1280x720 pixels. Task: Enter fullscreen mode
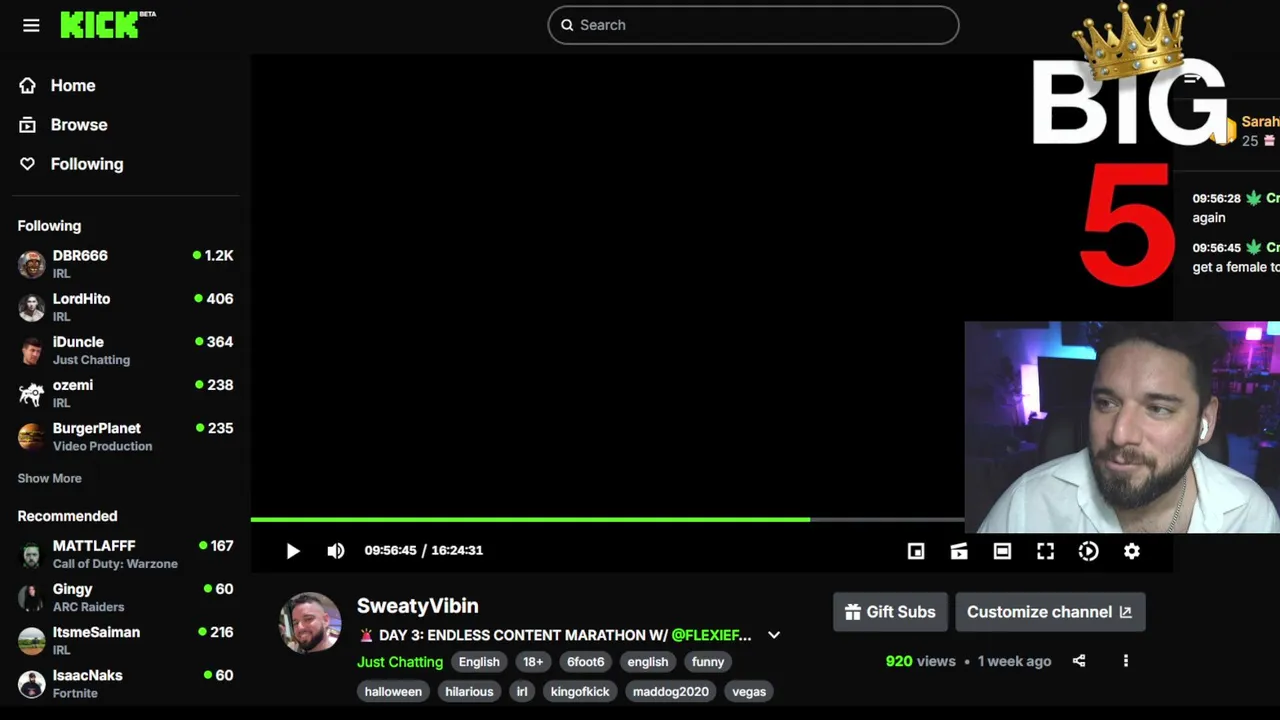pos(1045,551)
